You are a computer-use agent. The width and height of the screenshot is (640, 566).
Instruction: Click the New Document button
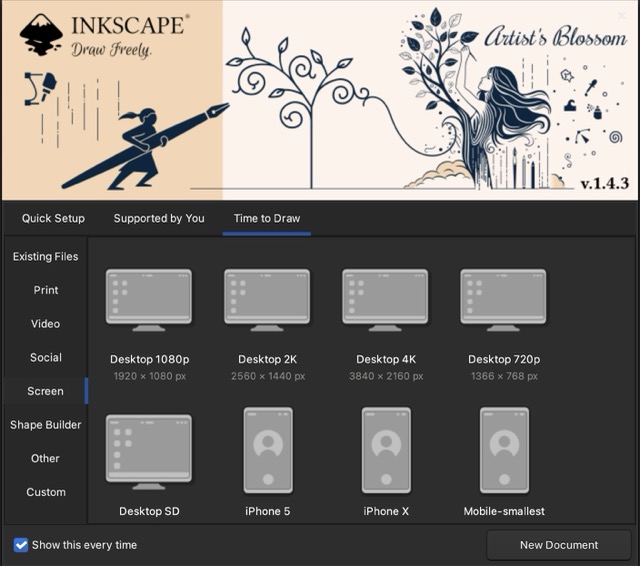tap(559, 545)
